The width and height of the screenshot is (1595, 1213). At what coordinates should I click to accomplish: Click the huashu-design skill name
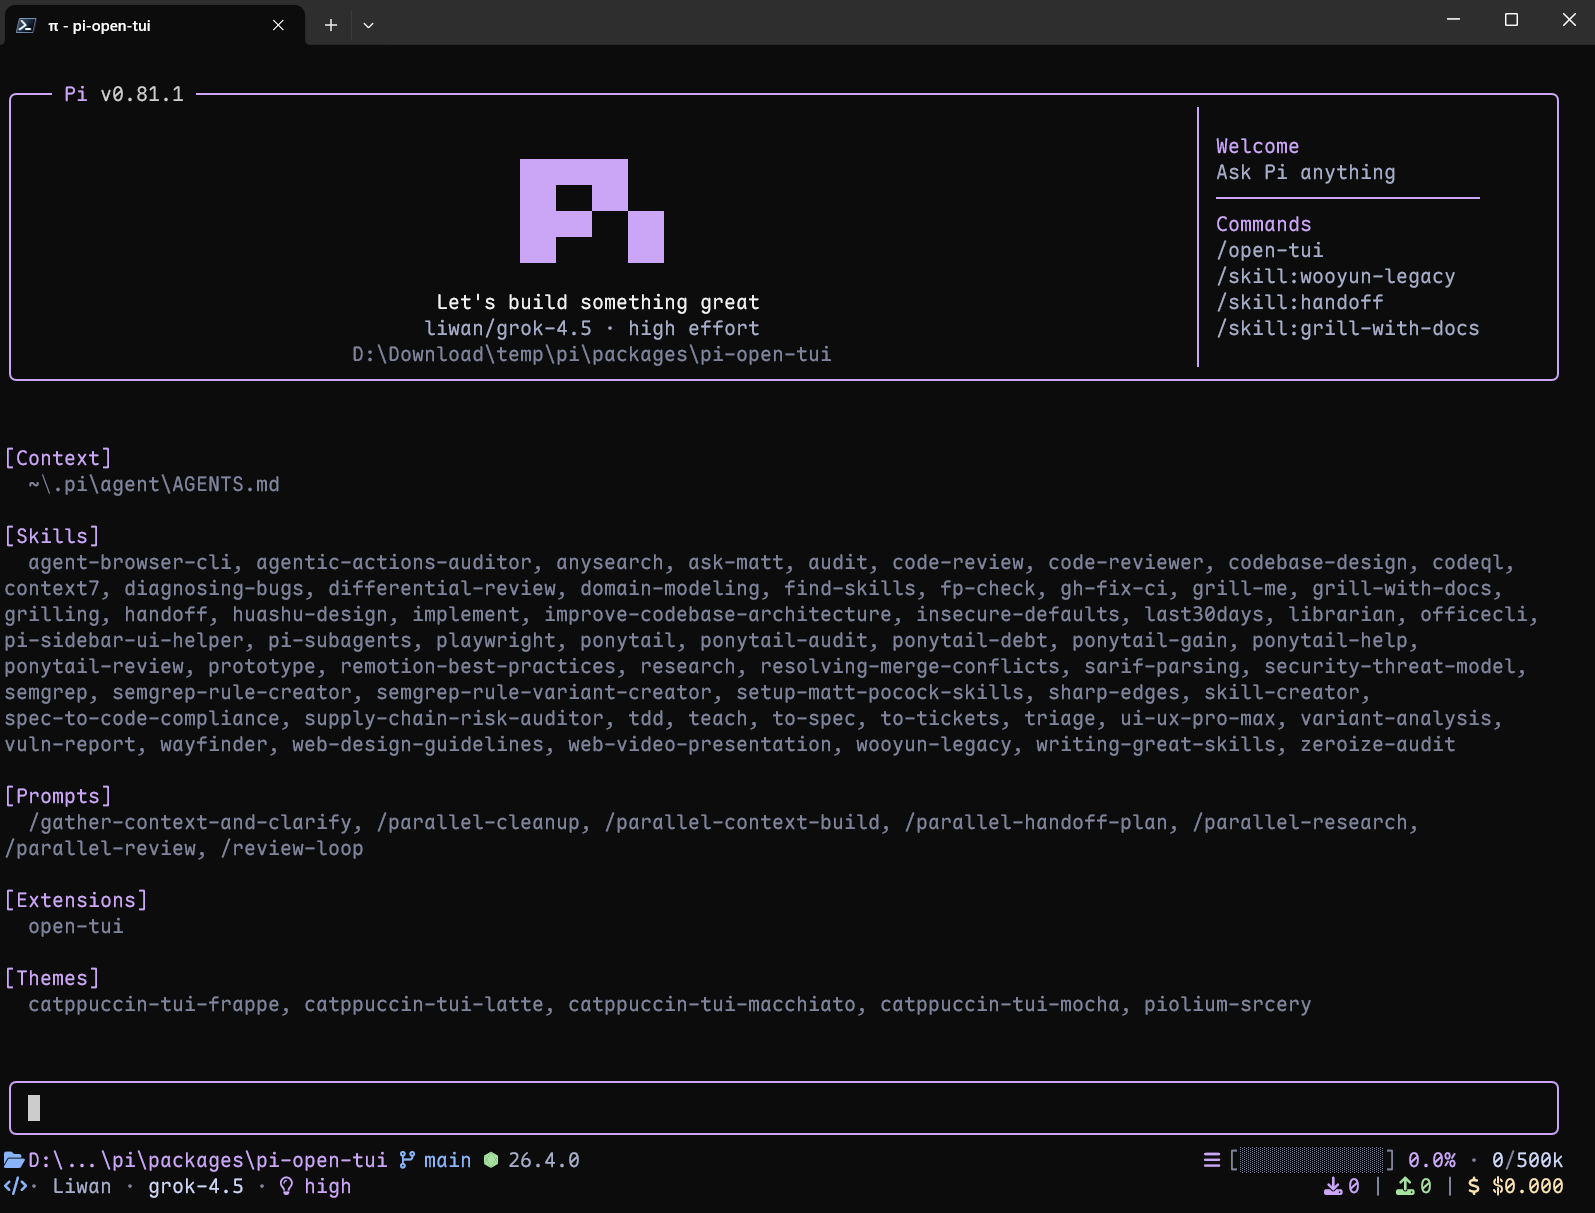310,614
